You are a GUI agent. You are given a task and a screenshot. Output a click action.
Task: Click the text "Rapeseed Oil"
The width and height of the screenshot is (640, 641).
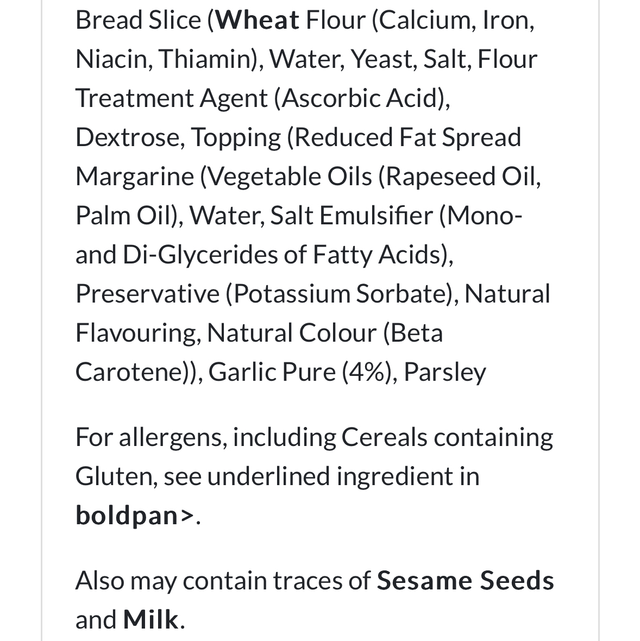point(462,177)
